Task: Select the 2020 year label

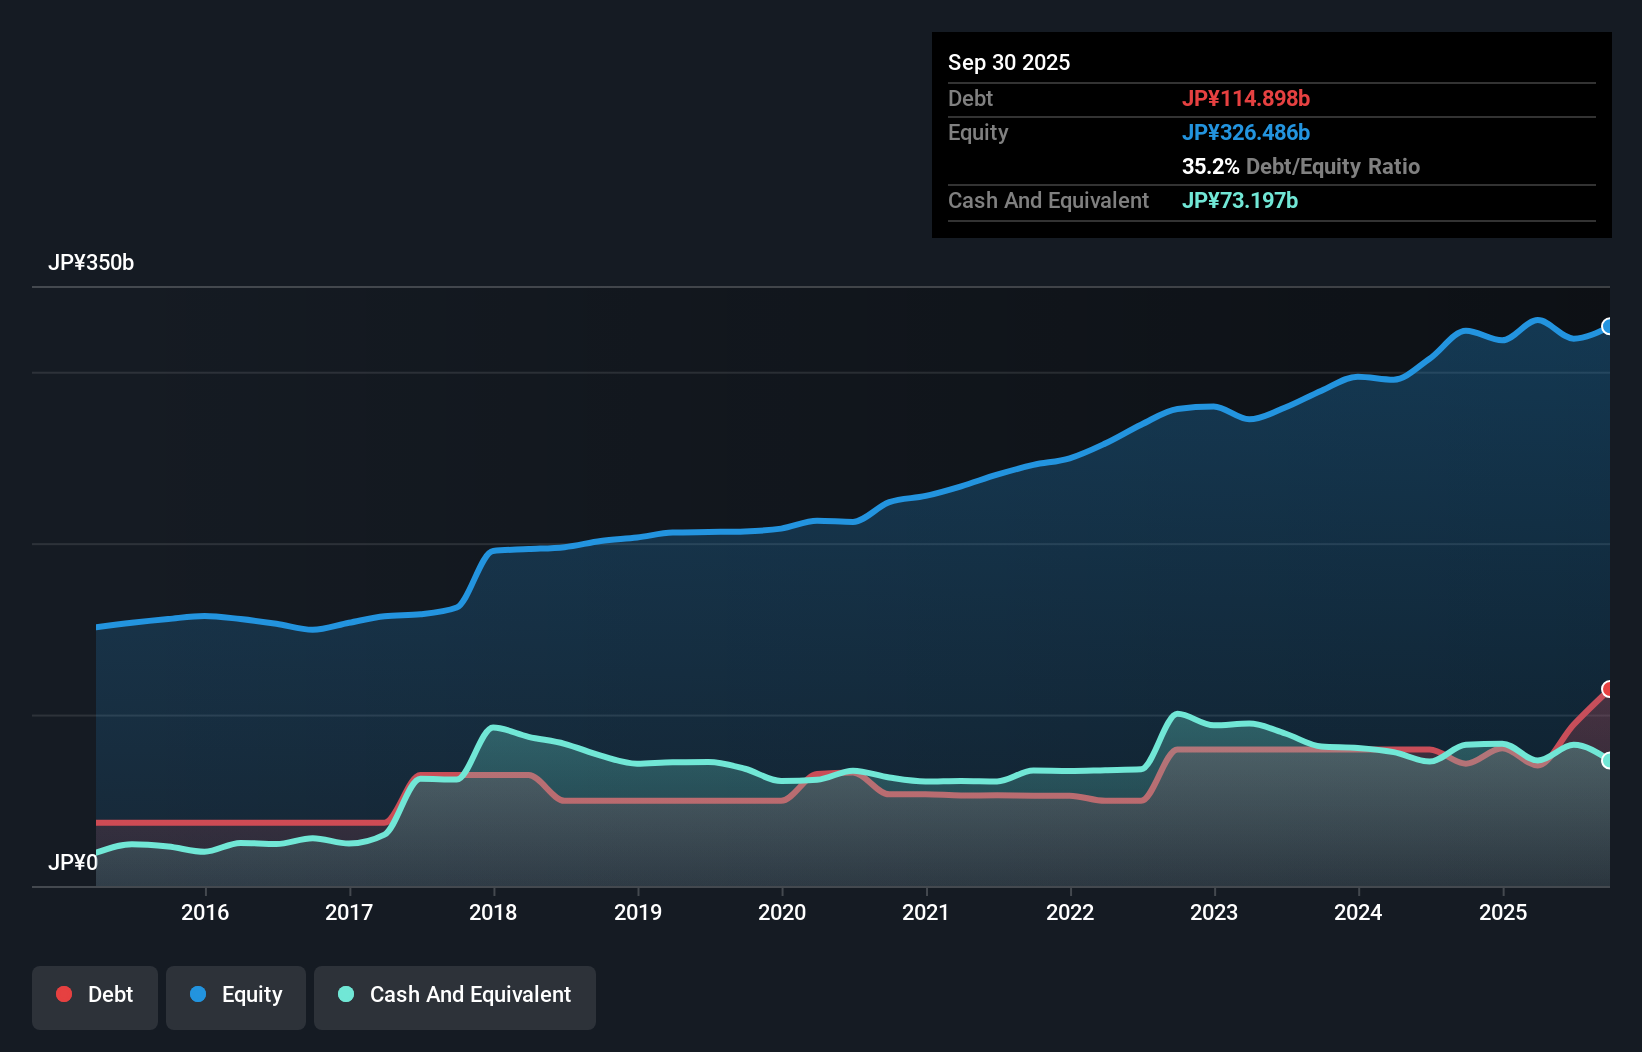Action: point(783,913)
